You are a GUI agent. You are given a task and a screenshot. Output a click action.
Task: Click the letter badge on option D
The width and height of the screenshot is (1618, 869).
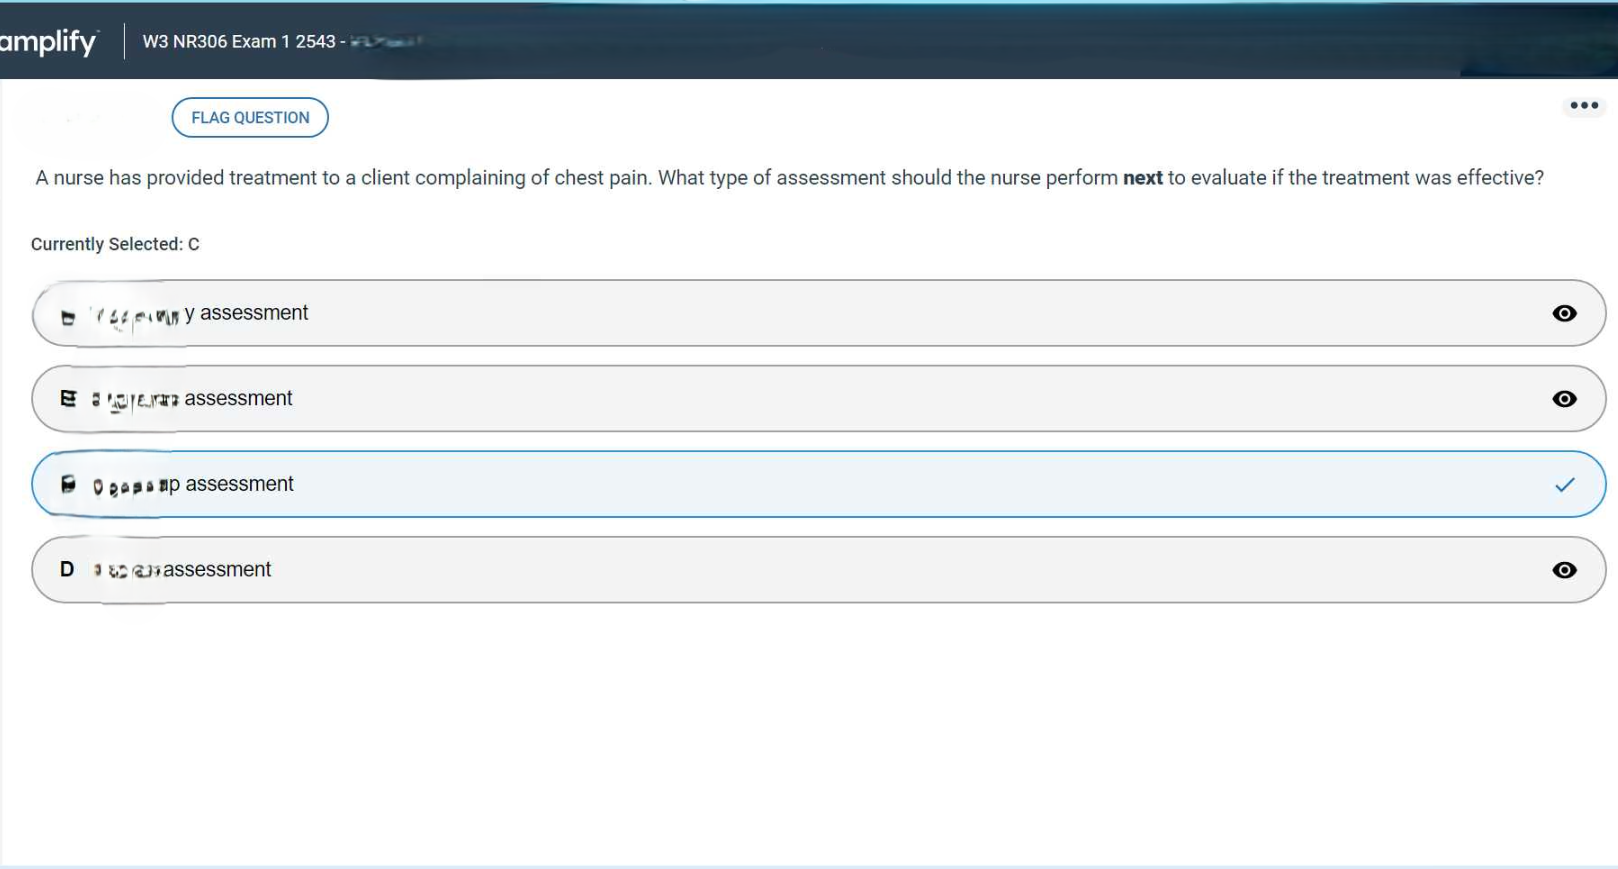click(x=67, y=569)
